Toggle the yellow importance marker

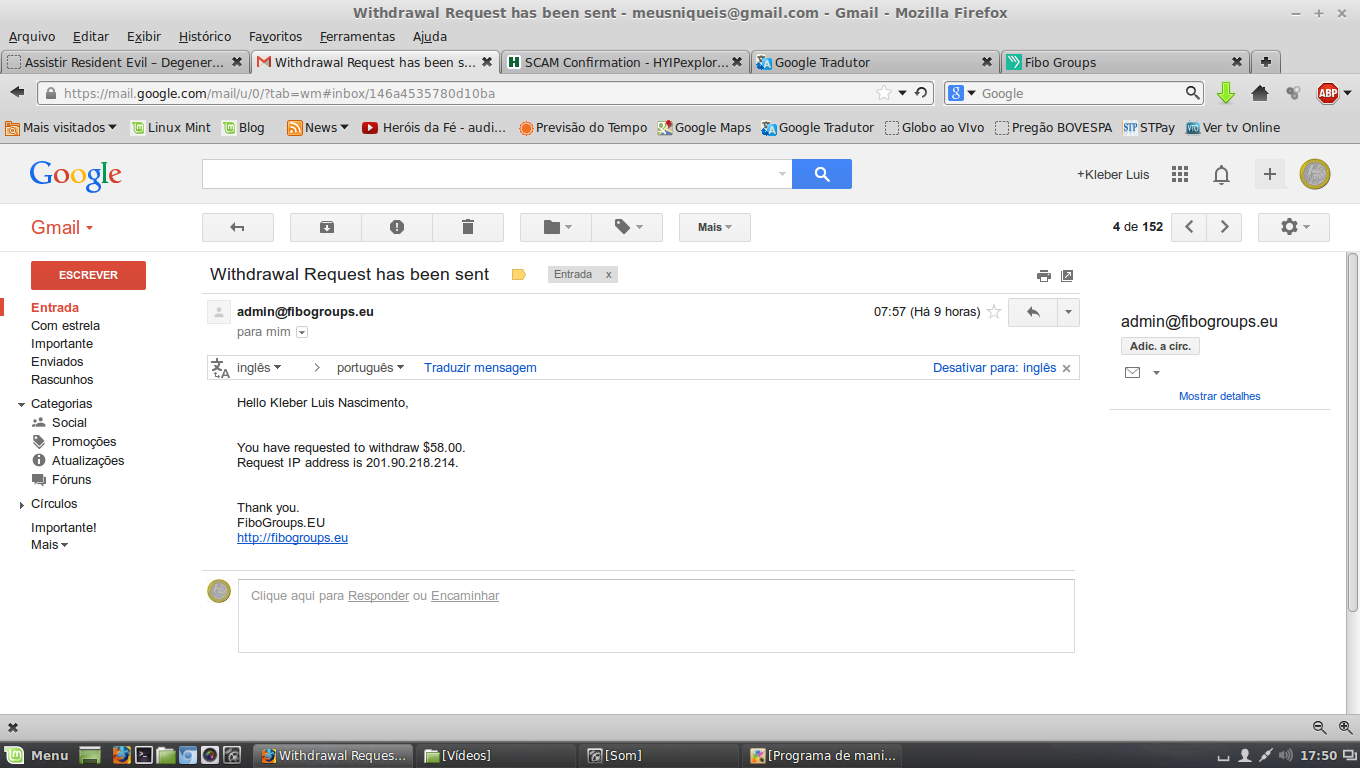518,275
